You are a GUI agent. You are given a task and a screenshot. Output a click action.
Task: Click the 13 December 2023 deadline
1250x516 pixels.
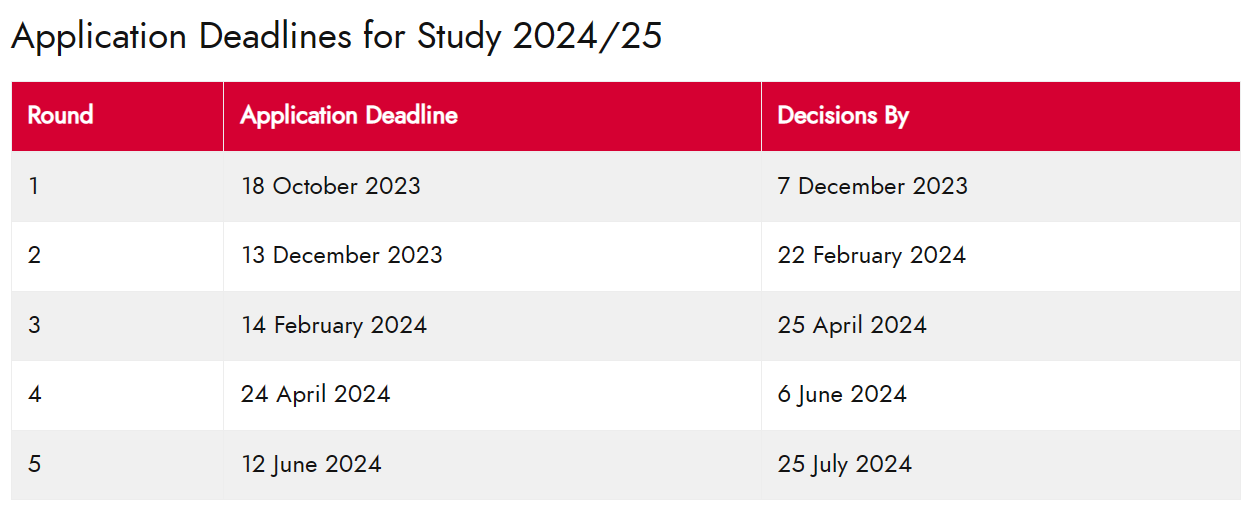[341, 255]
